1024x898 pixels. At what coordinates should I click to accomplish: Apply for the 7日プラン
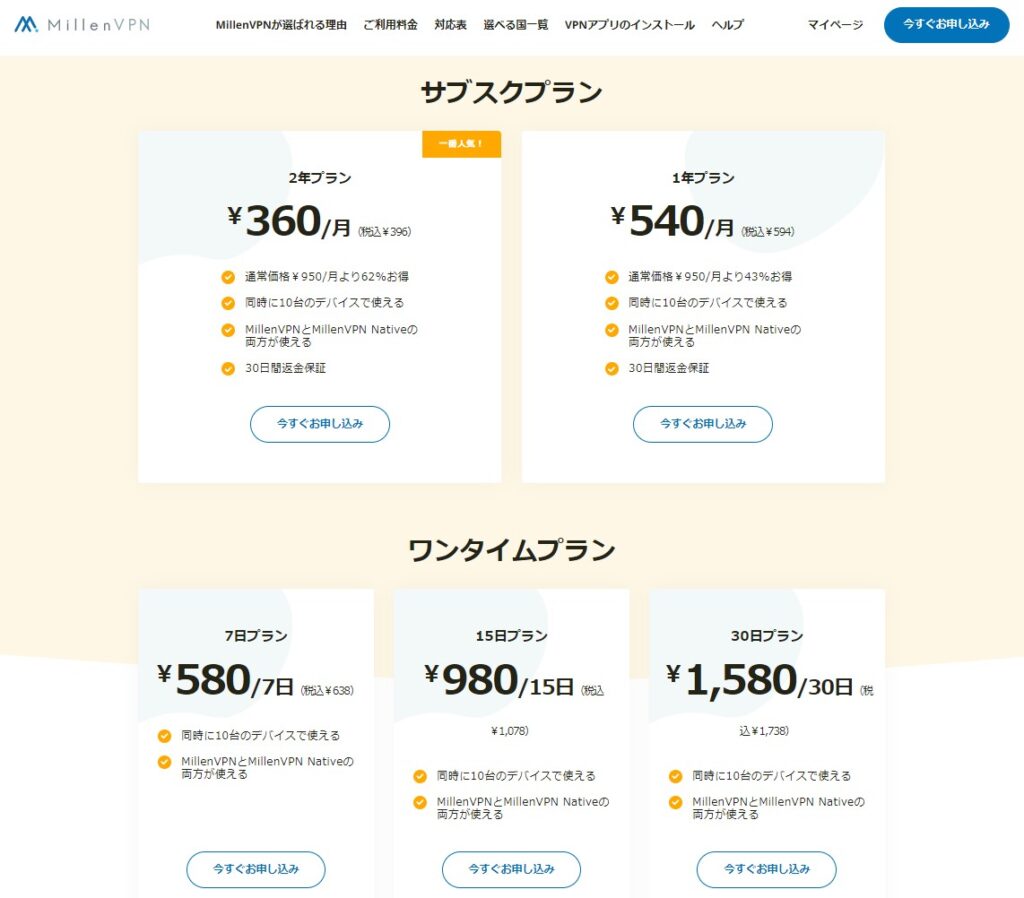tap(256, 869)
